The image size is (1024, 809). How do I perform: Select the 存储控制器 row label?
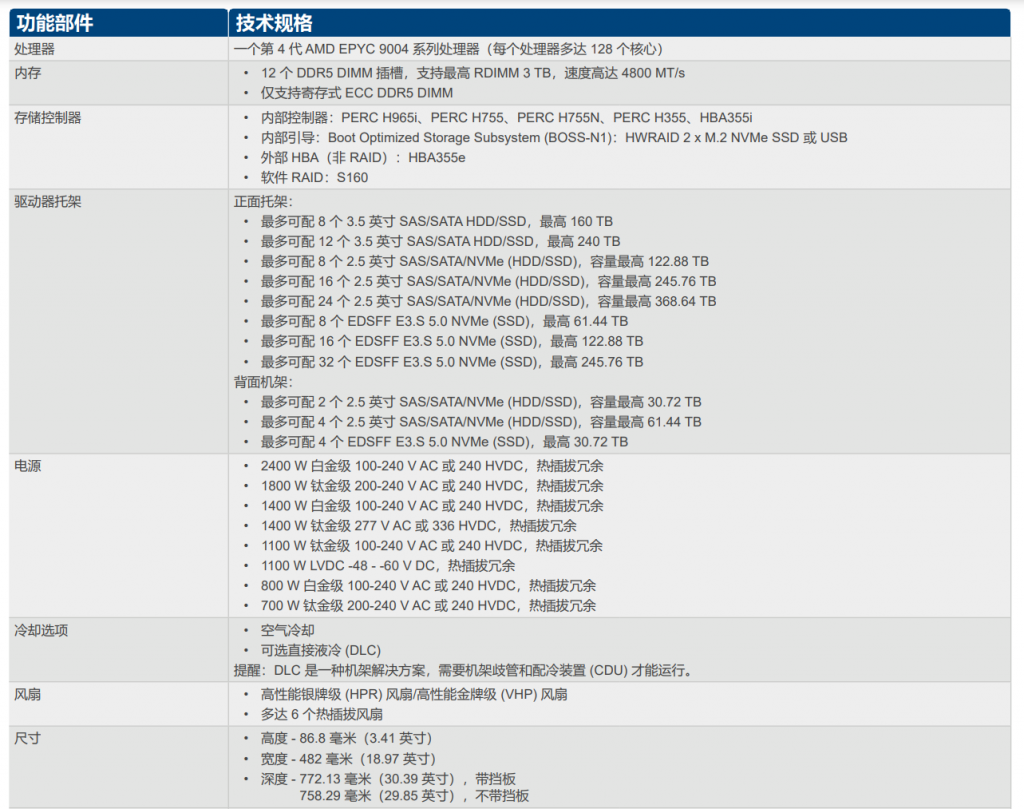point(47,117)
